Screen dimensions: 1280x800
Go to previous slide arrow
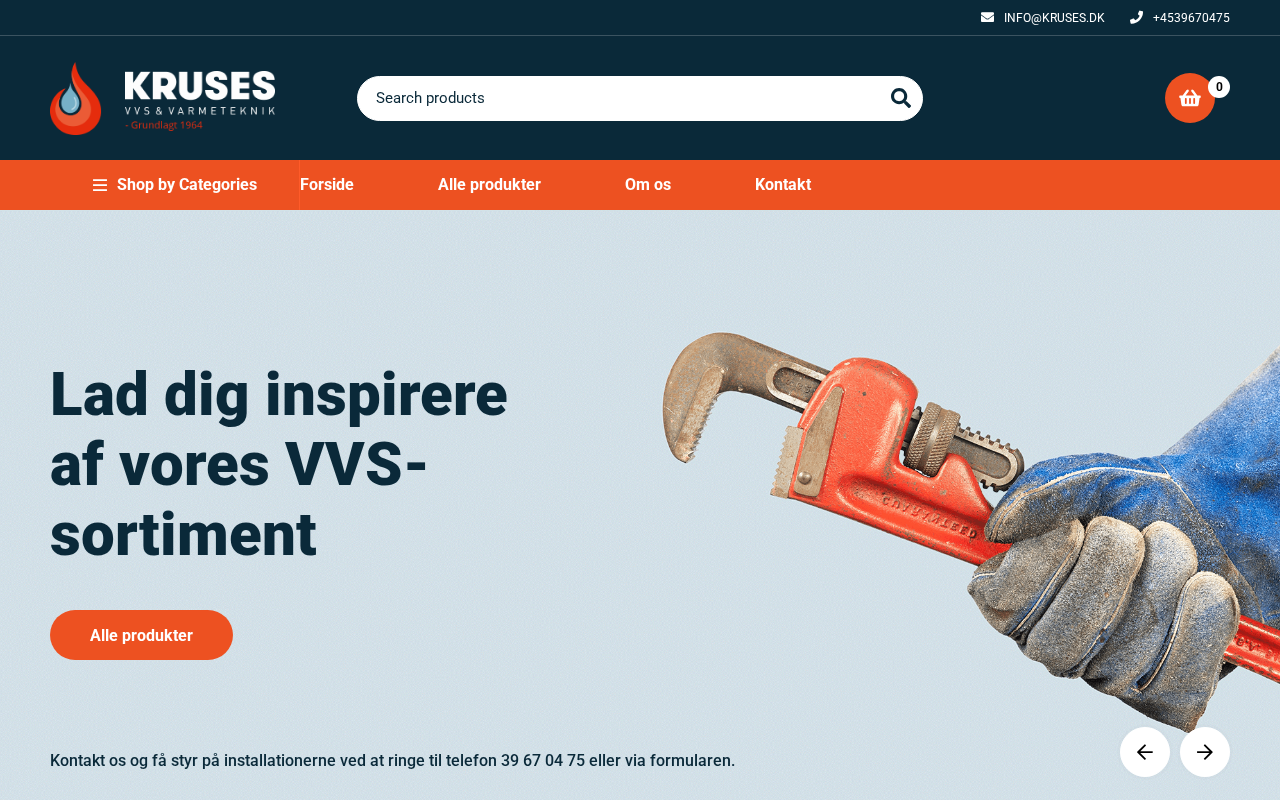[1145, 752]
